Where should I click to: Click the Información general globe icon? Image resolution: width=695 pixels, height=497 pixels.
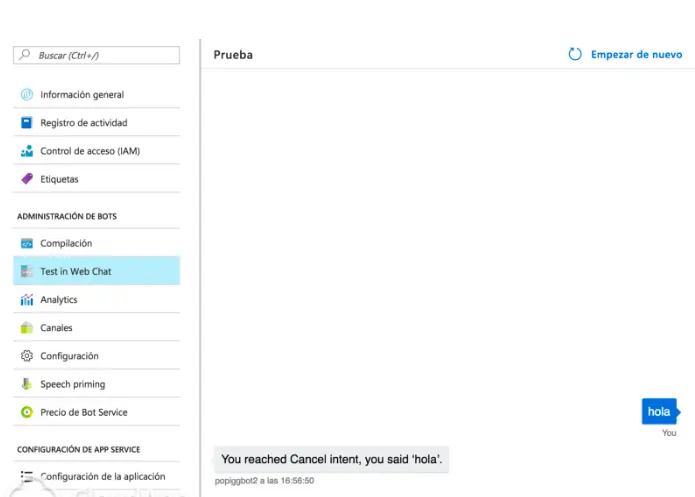coord(27,95)
